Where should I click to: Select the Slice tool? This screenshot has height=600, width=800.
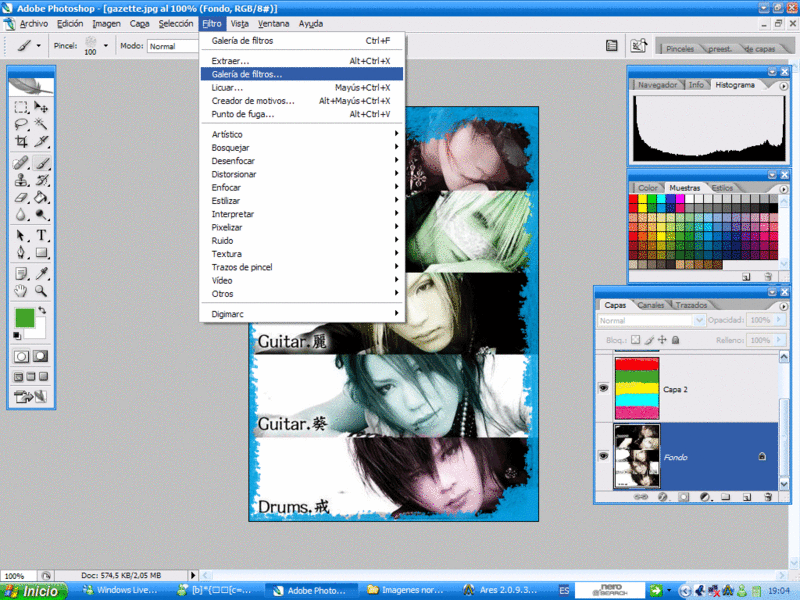pos(41,141)
